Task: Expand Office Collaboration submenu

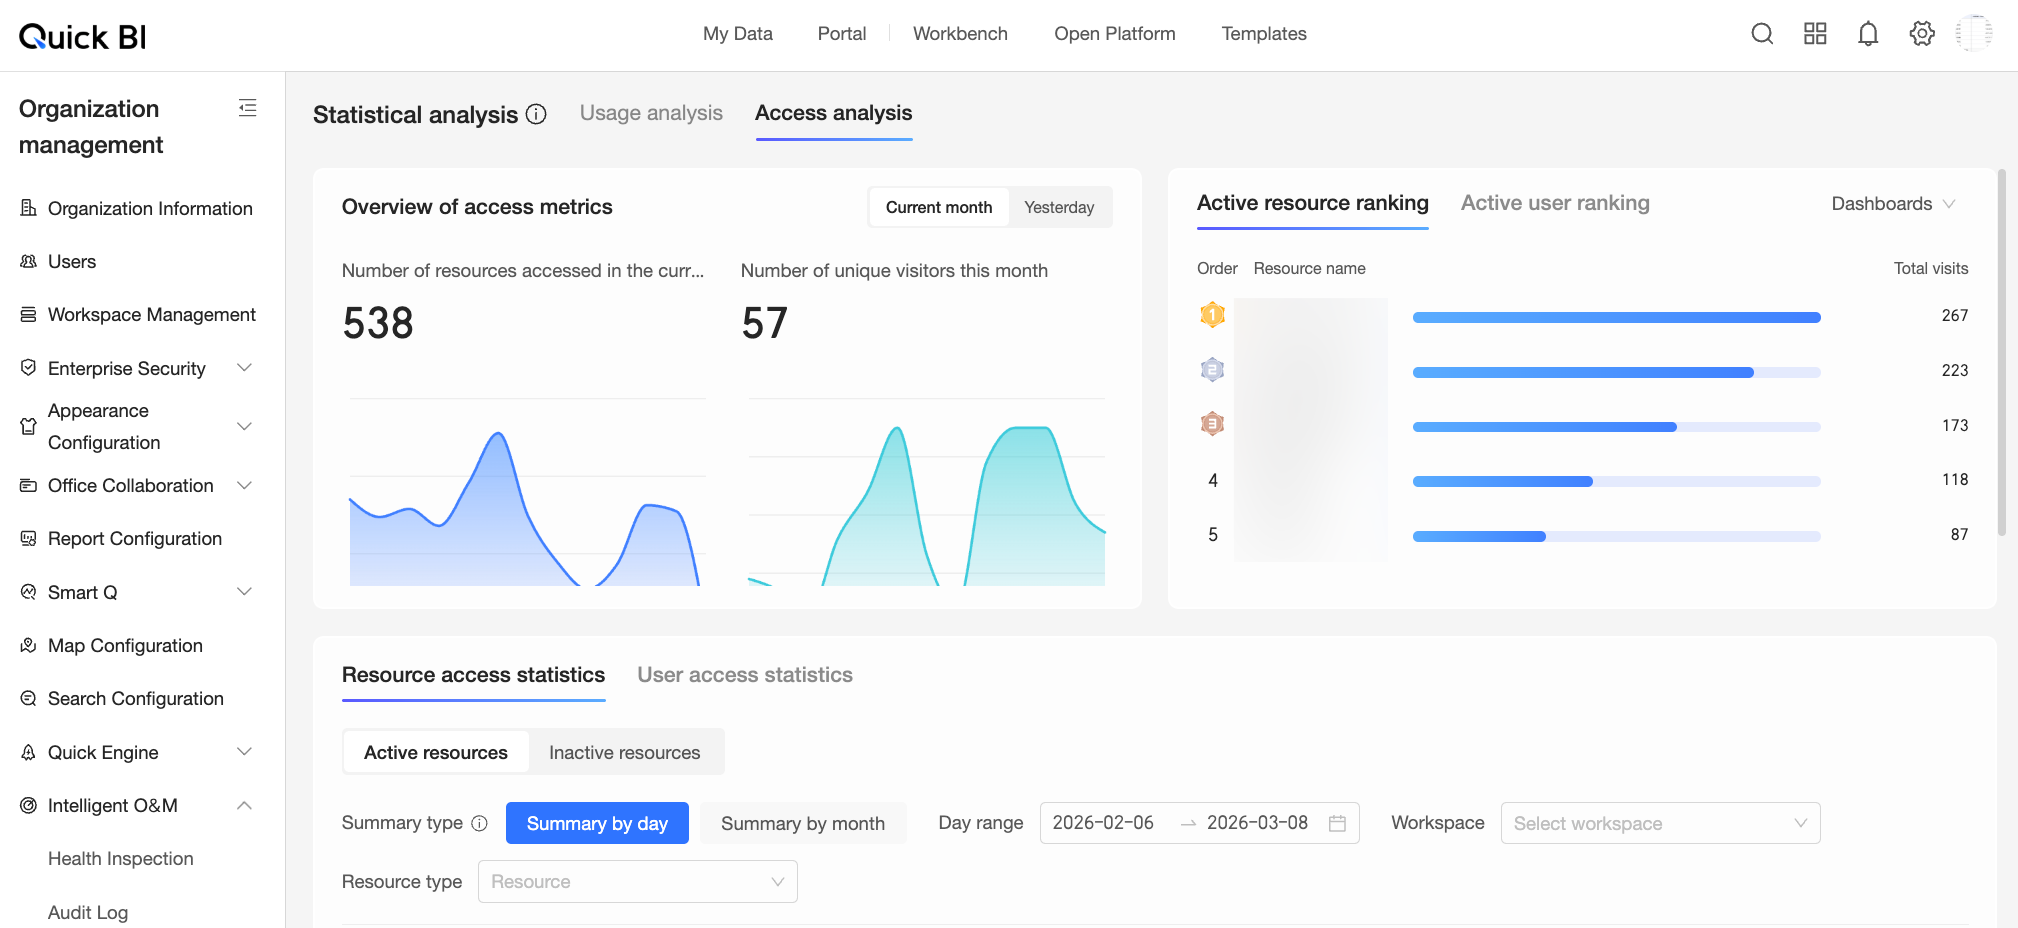Action: [x=244, y=485]
